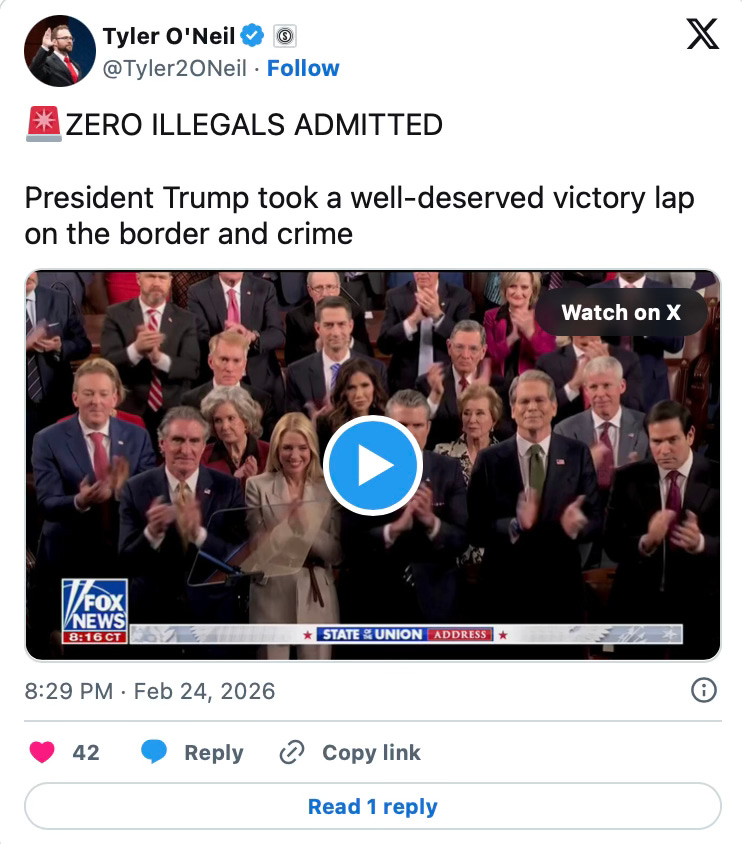Click Tyler O'Neil's profile avatar
This screenshot has height=844, width=742.
(60, 51)
